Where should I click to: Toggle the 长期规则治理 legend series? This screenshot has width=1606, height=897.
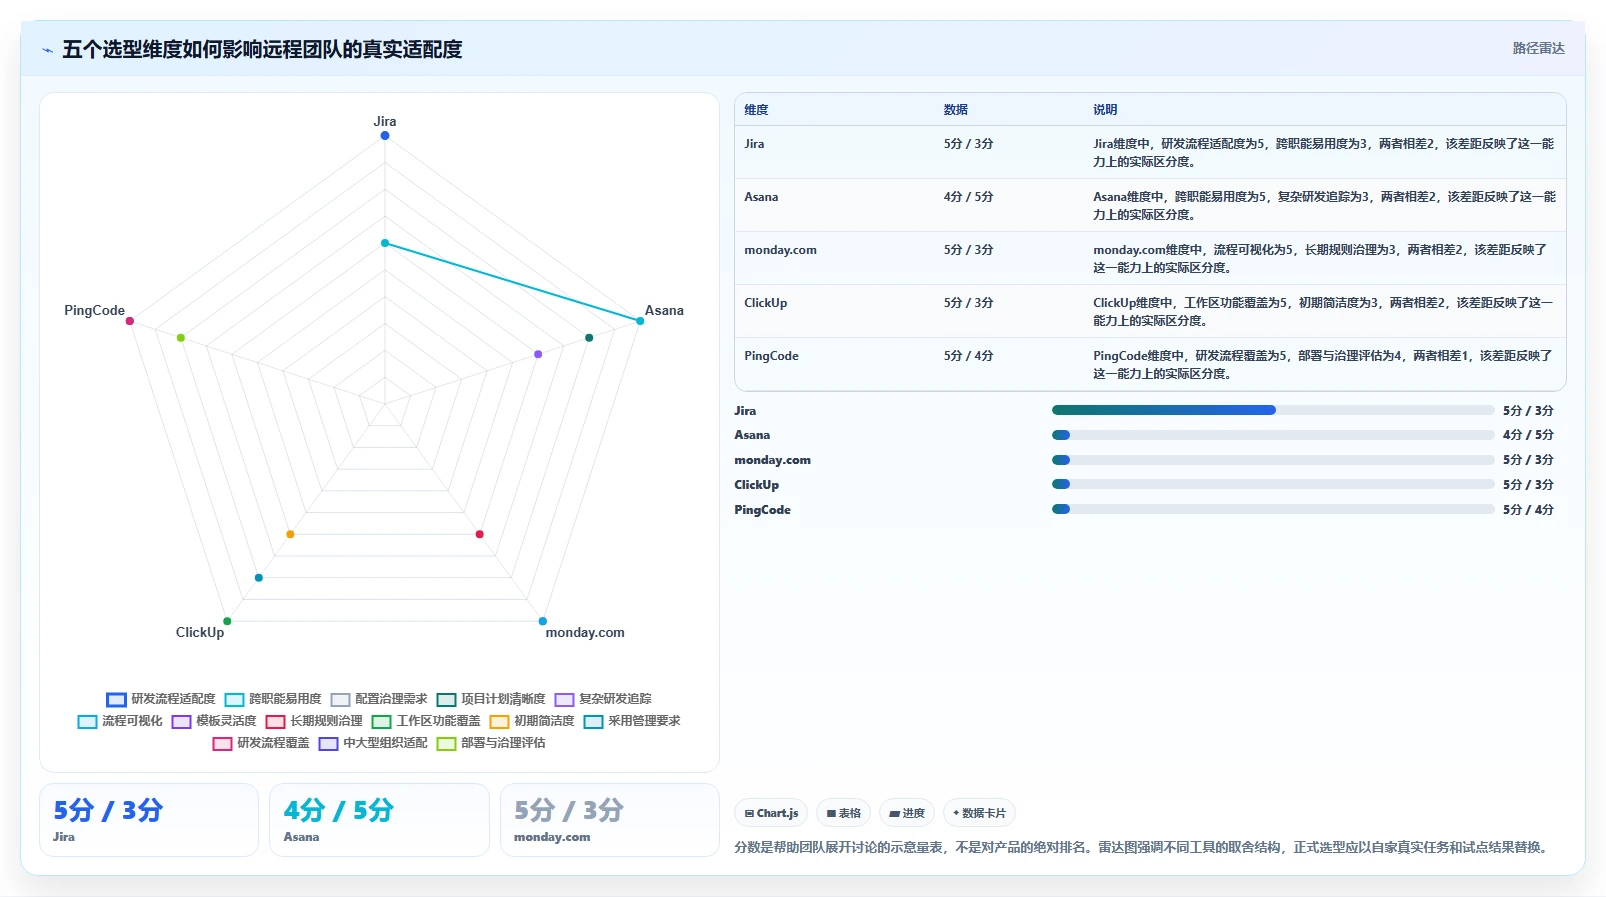point(314,721)
